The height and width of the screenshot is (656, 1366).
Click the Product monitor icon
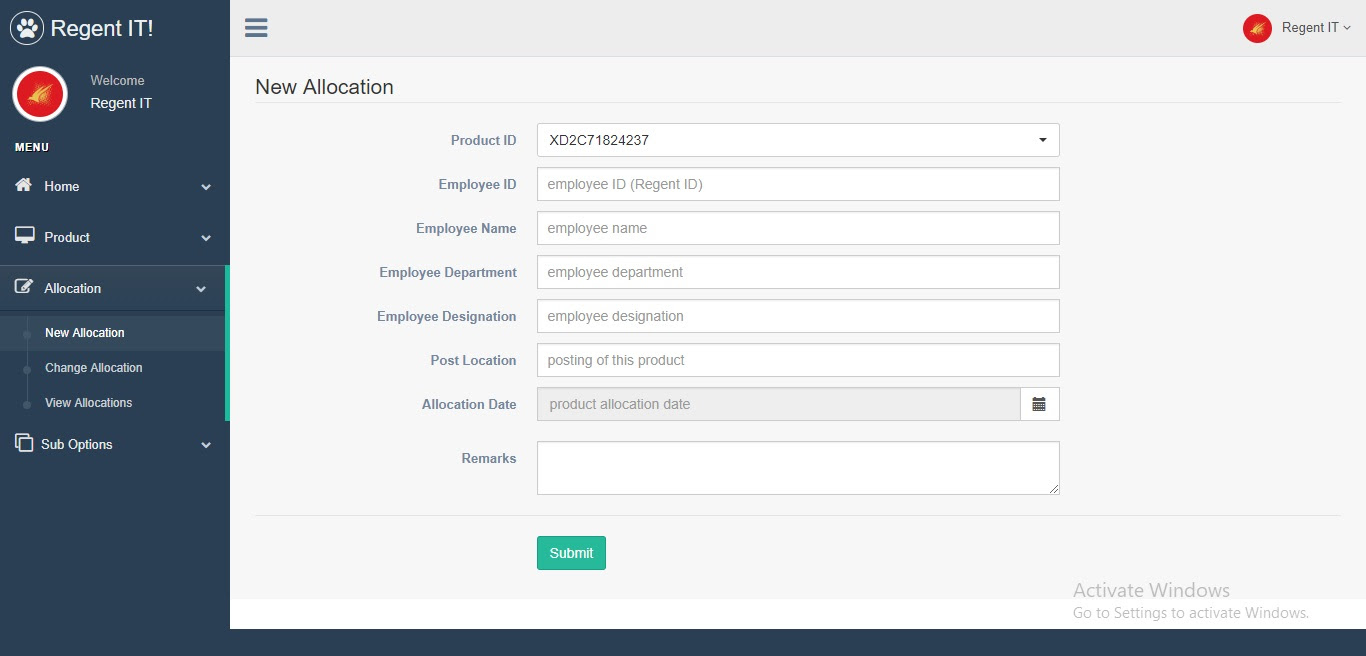[24, 236]
